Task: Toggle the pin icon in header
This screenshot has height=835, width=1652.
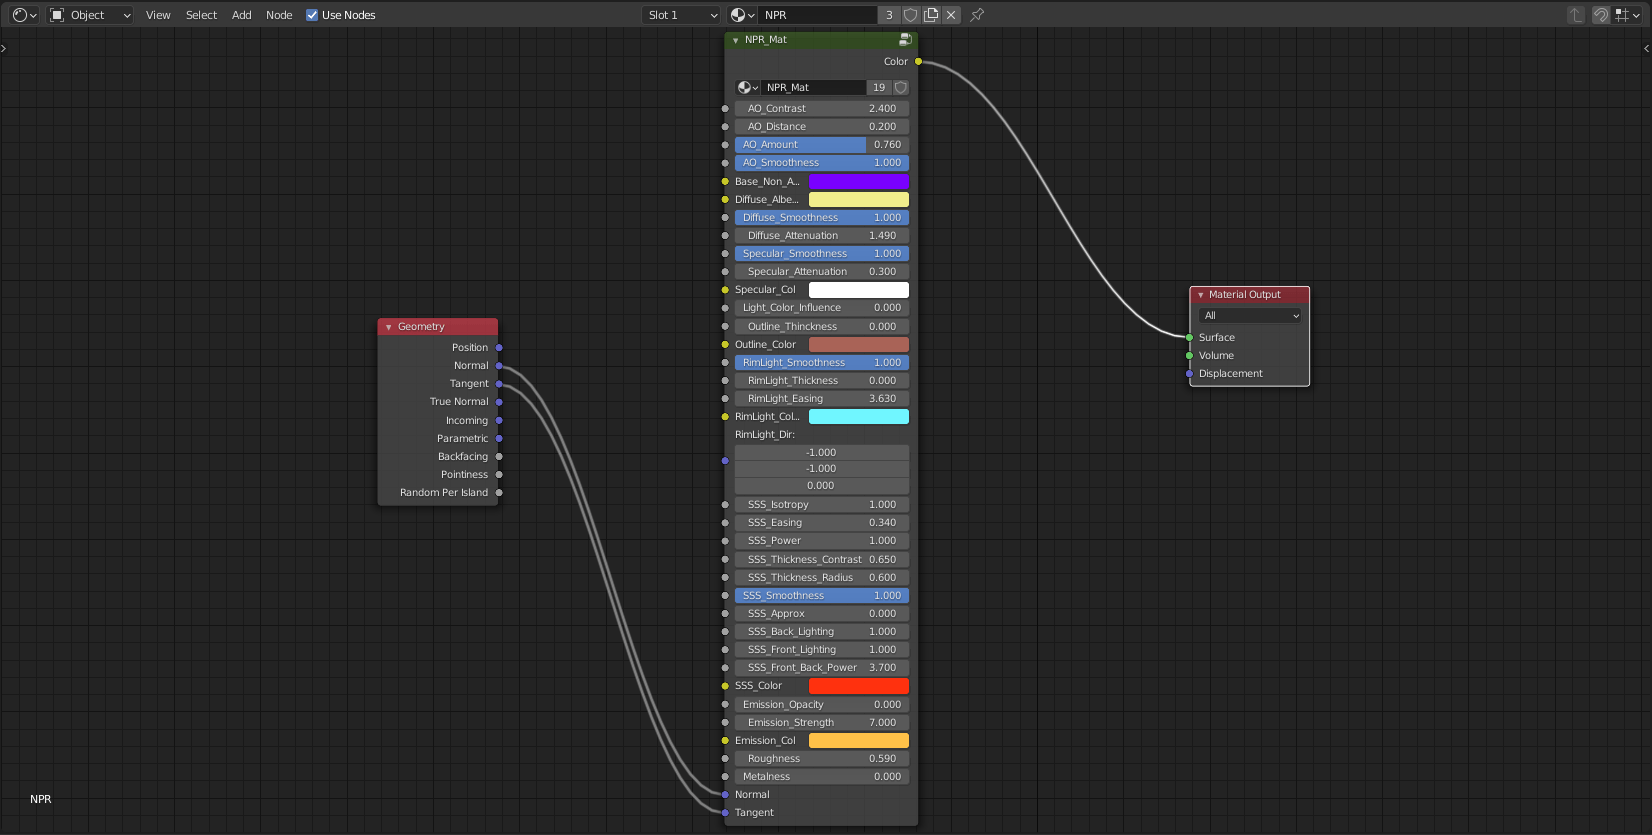Action: 977,15
